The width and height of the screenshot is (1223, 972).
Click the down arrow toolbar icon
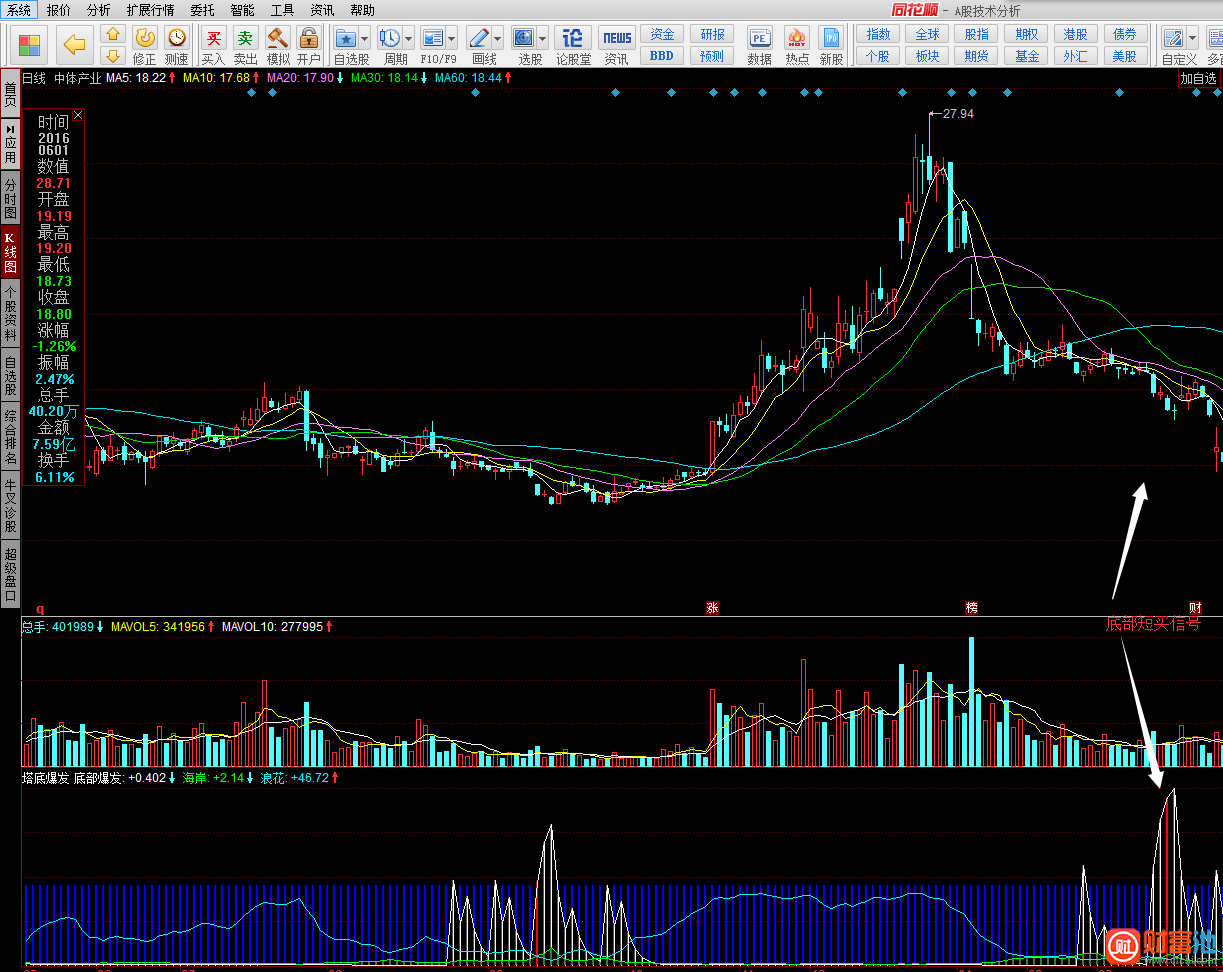coord(113,55)
